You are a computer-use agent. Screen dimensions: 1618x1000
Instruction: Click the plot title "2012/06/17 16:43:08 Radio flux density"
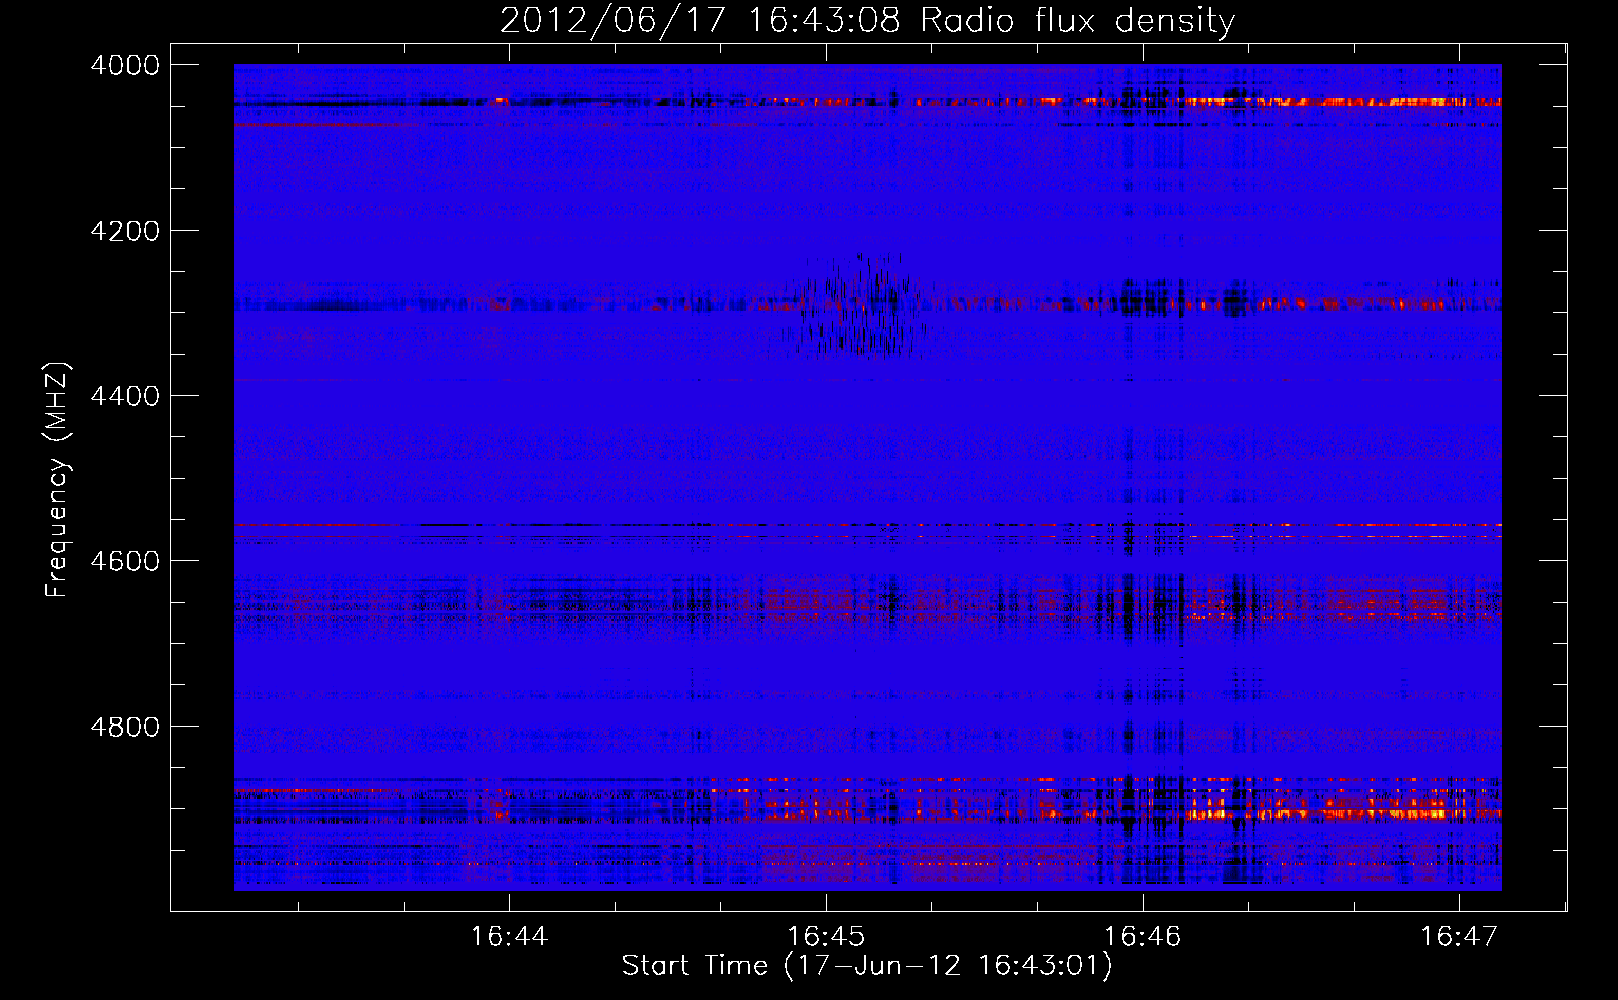[867, 21]
